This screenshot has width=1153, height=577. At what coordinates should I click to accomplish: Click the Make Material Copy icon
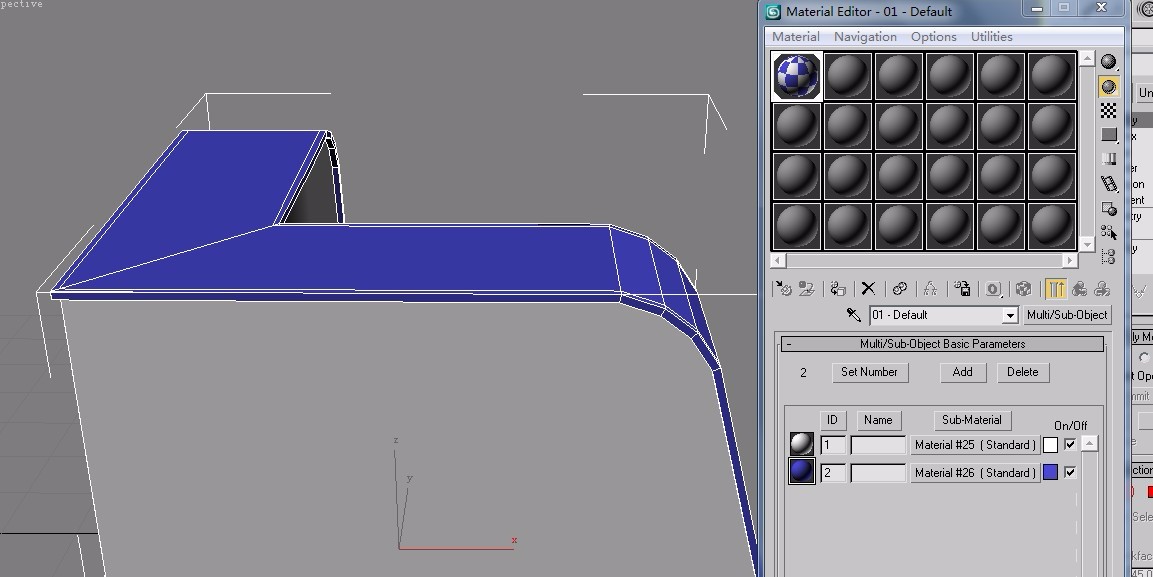coord(899,289)
